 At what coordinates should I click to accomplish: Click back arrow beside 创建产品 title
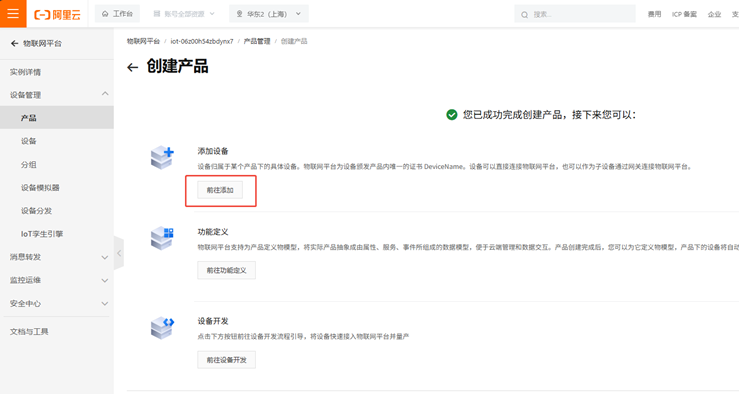point(132,67)
